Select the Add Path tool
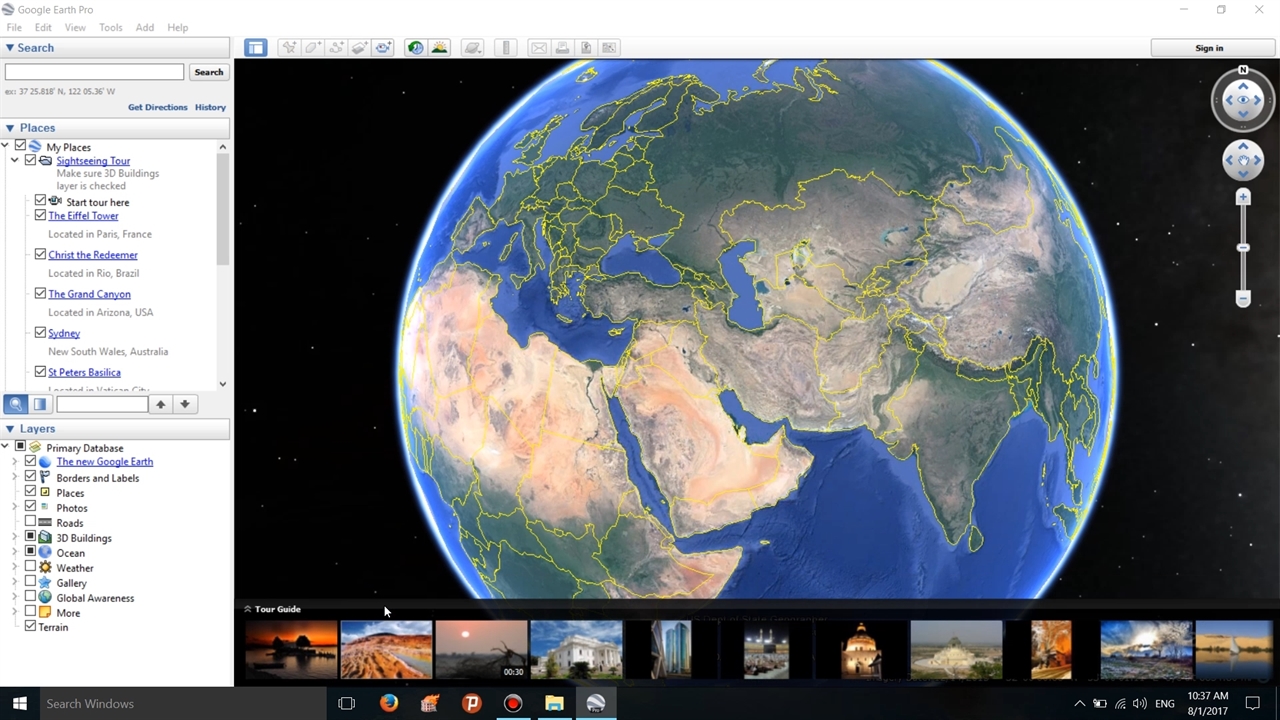The width and height of the screenshot is (1280, 720). pyautogui.click(x=337, y=48)
